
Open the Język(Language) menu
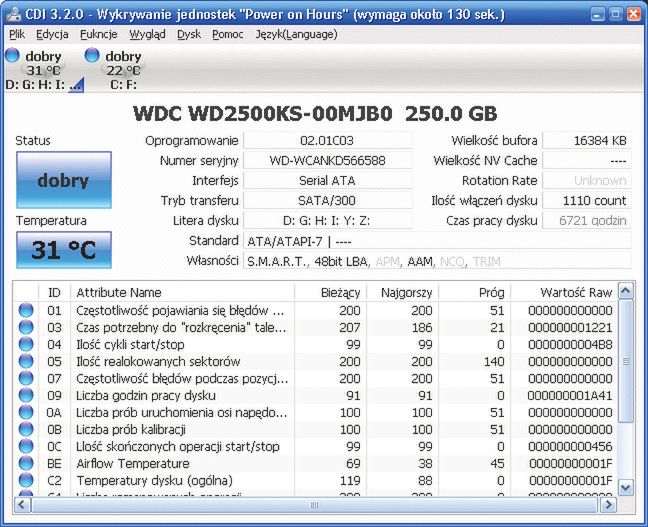click(296, 34)
